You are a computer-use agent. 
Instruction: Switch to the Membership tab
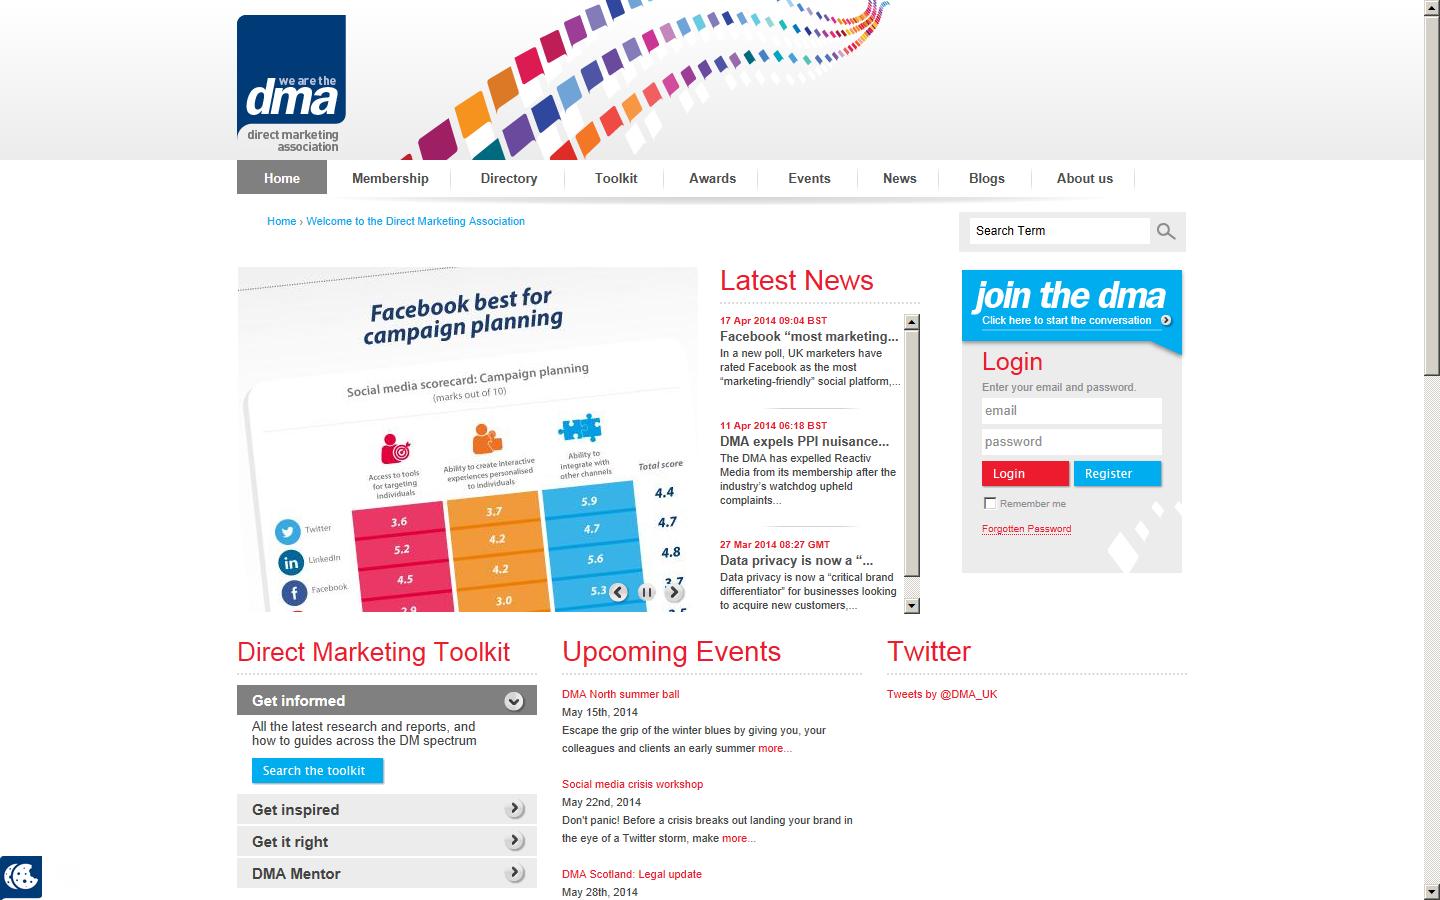tap(389, 178)
